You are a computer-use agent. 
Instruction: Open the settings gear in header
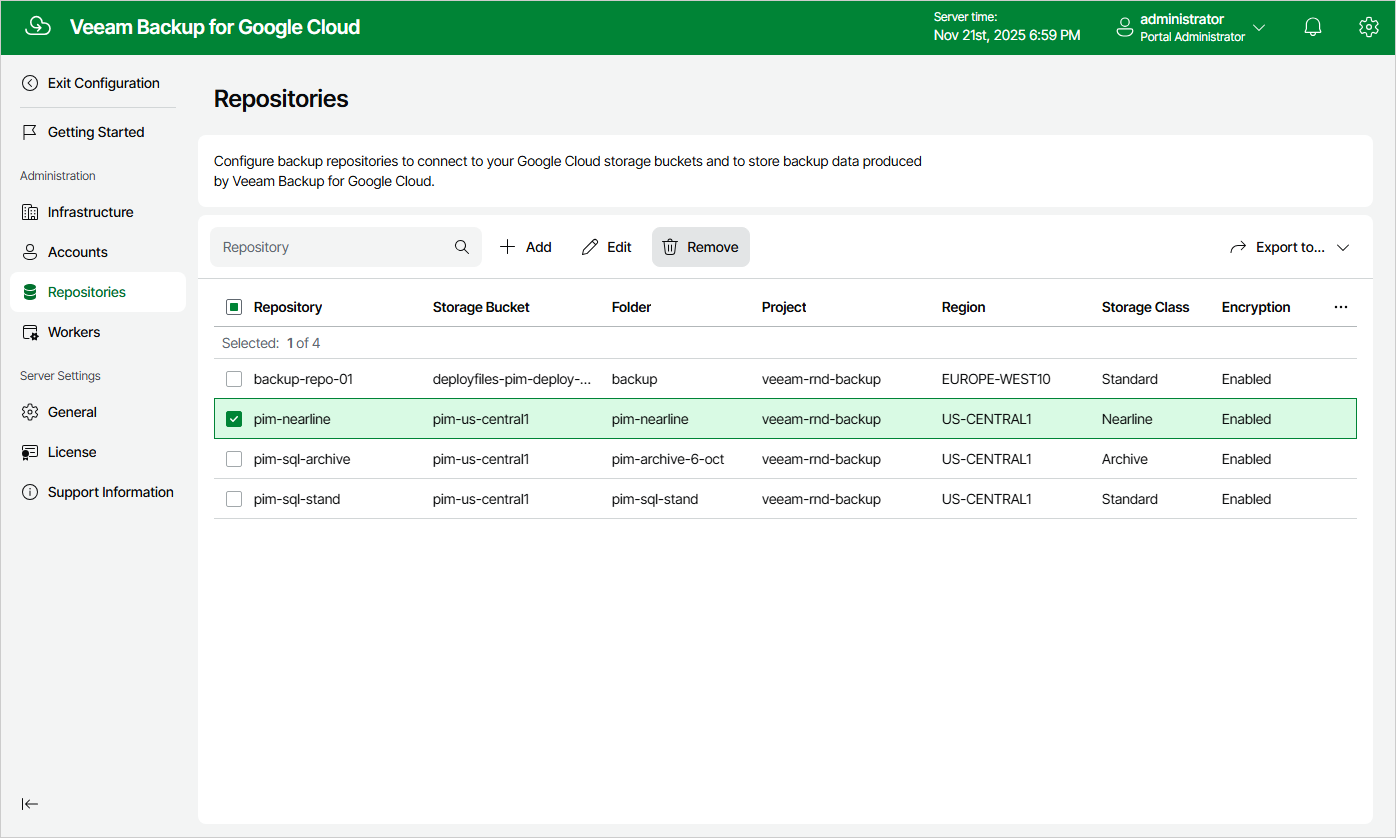click(x=1369, y=27)
